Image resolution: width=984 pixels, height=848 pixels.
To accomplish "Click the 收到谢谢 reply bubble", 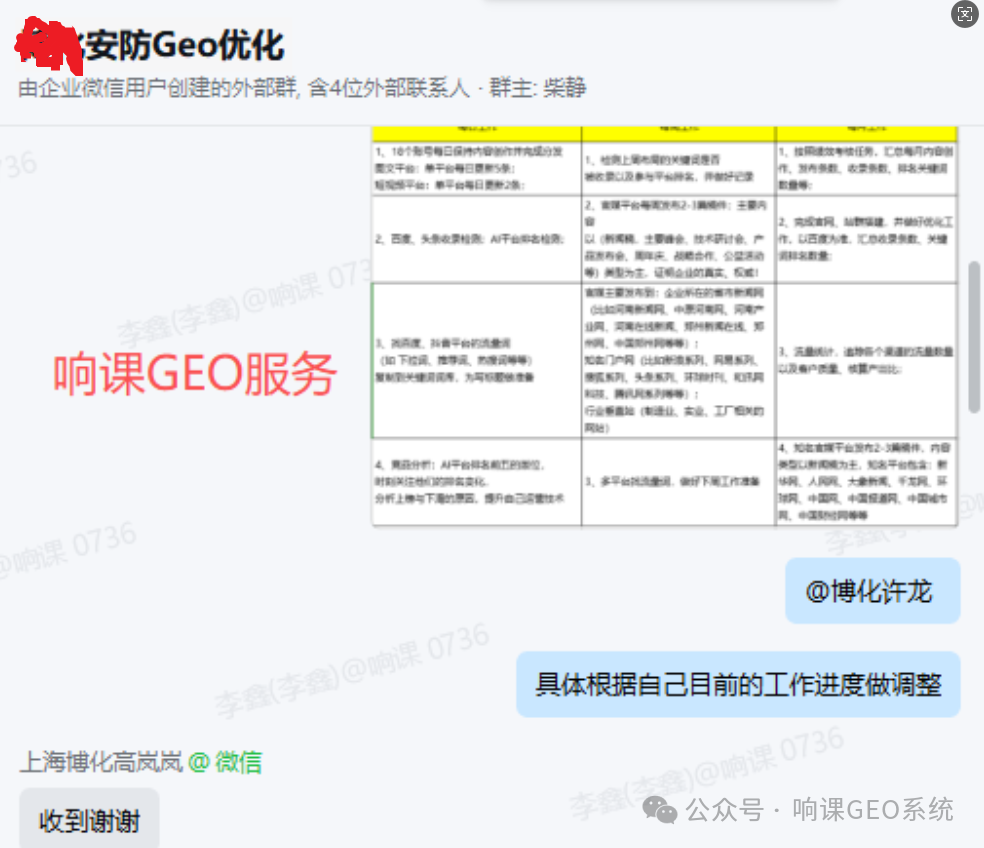I will pos(89,819).
